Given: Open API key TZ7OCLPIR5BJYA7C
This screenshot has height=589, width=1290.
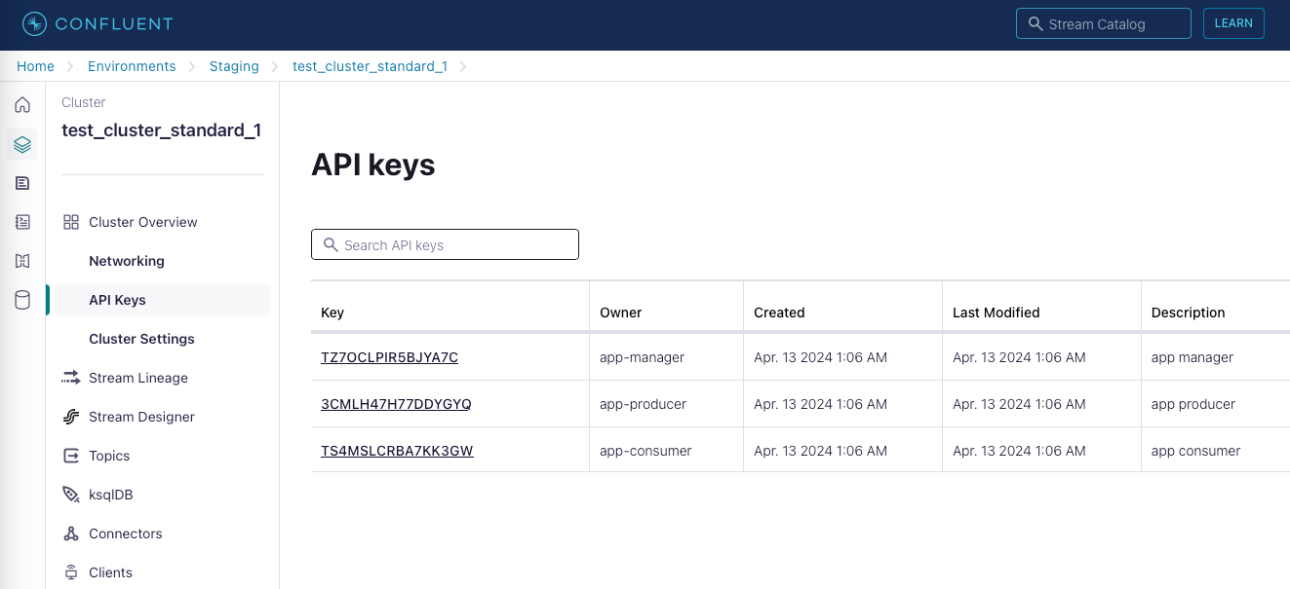Looking at the screenshot, I should (389, 357).
